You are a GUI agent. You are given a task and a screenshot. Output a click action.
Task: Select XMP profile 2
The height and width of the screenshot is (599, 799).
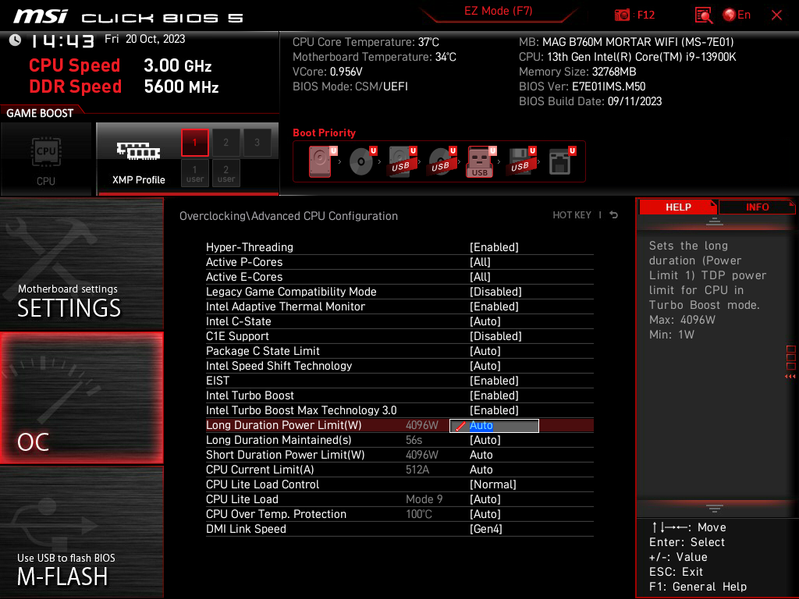[x=226, y=143]
